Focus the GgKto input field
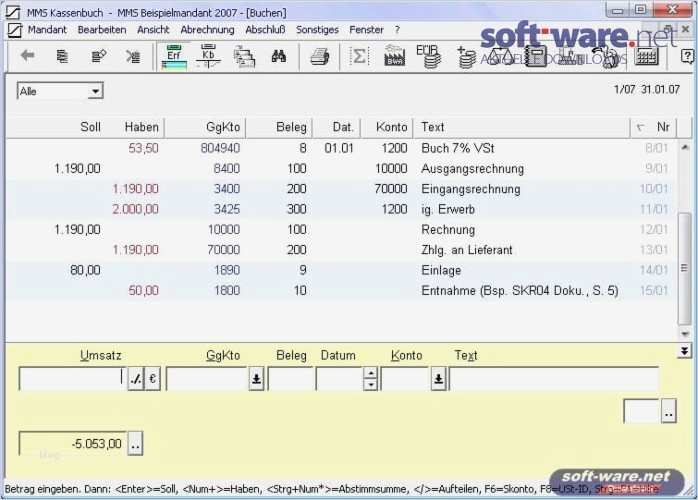Image resolution: width=698 pixels, height=500 pixels. pos(207,378)
